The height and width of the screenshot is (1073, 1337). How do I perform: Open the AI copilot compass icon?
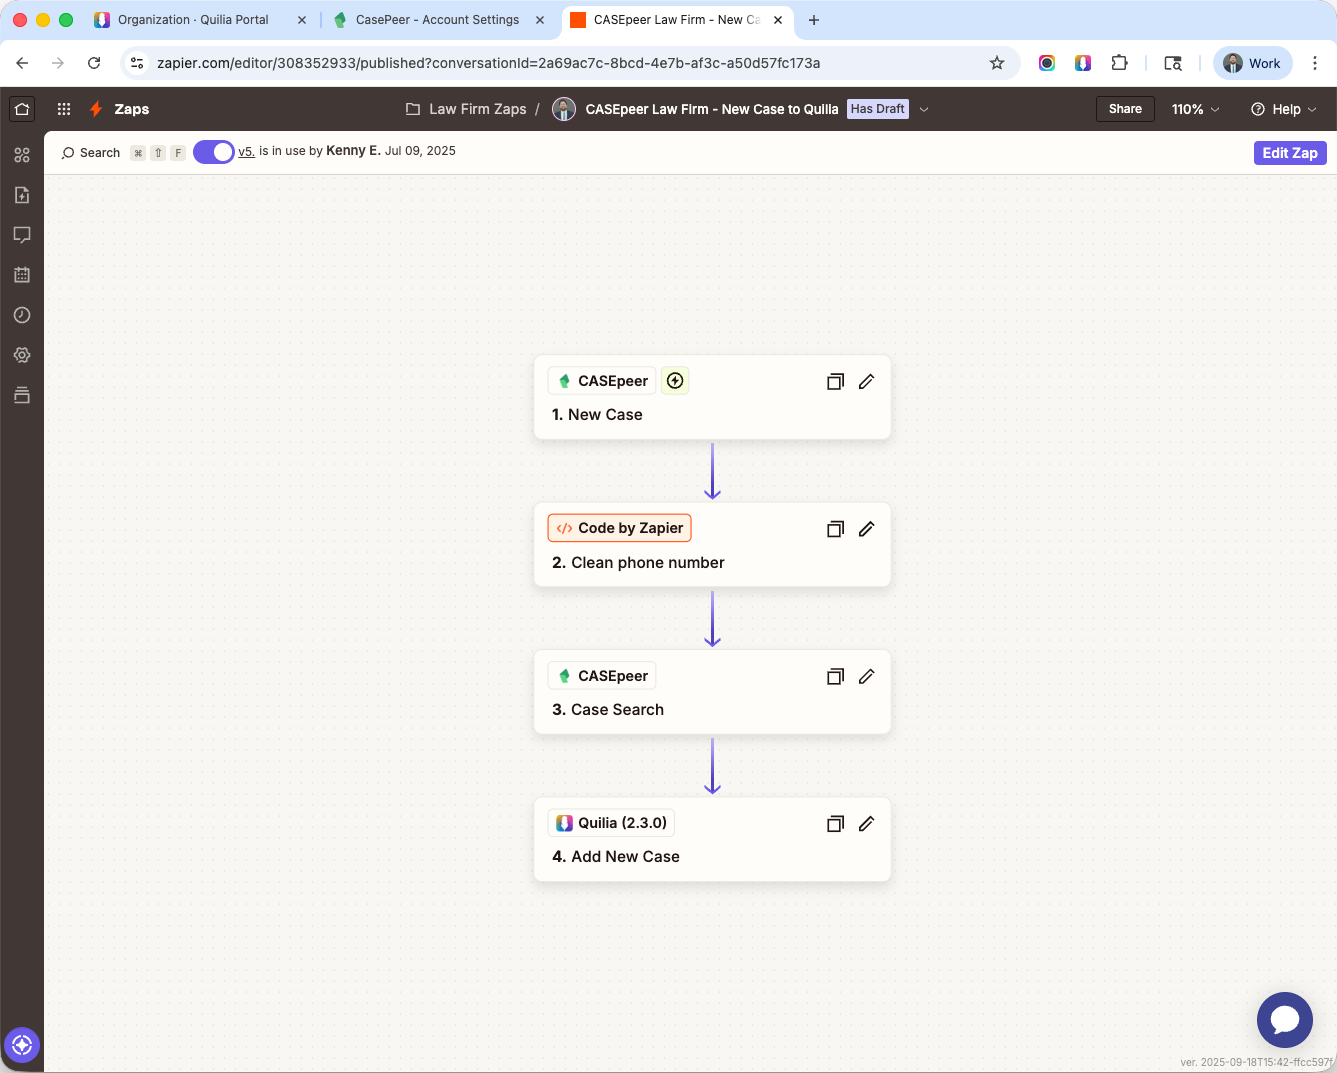[x=22, y=1045]
